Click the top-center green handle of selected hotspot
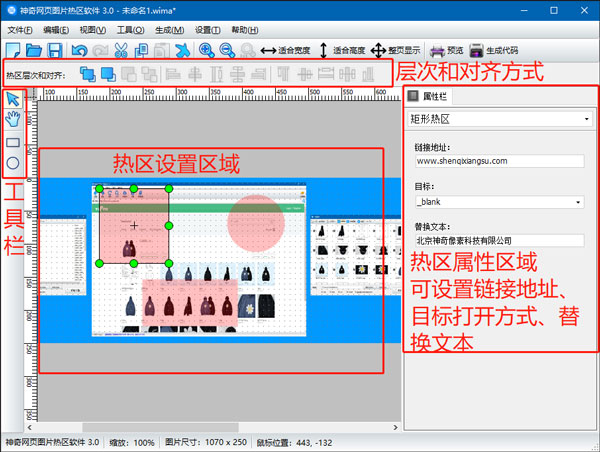 [134, 188]
